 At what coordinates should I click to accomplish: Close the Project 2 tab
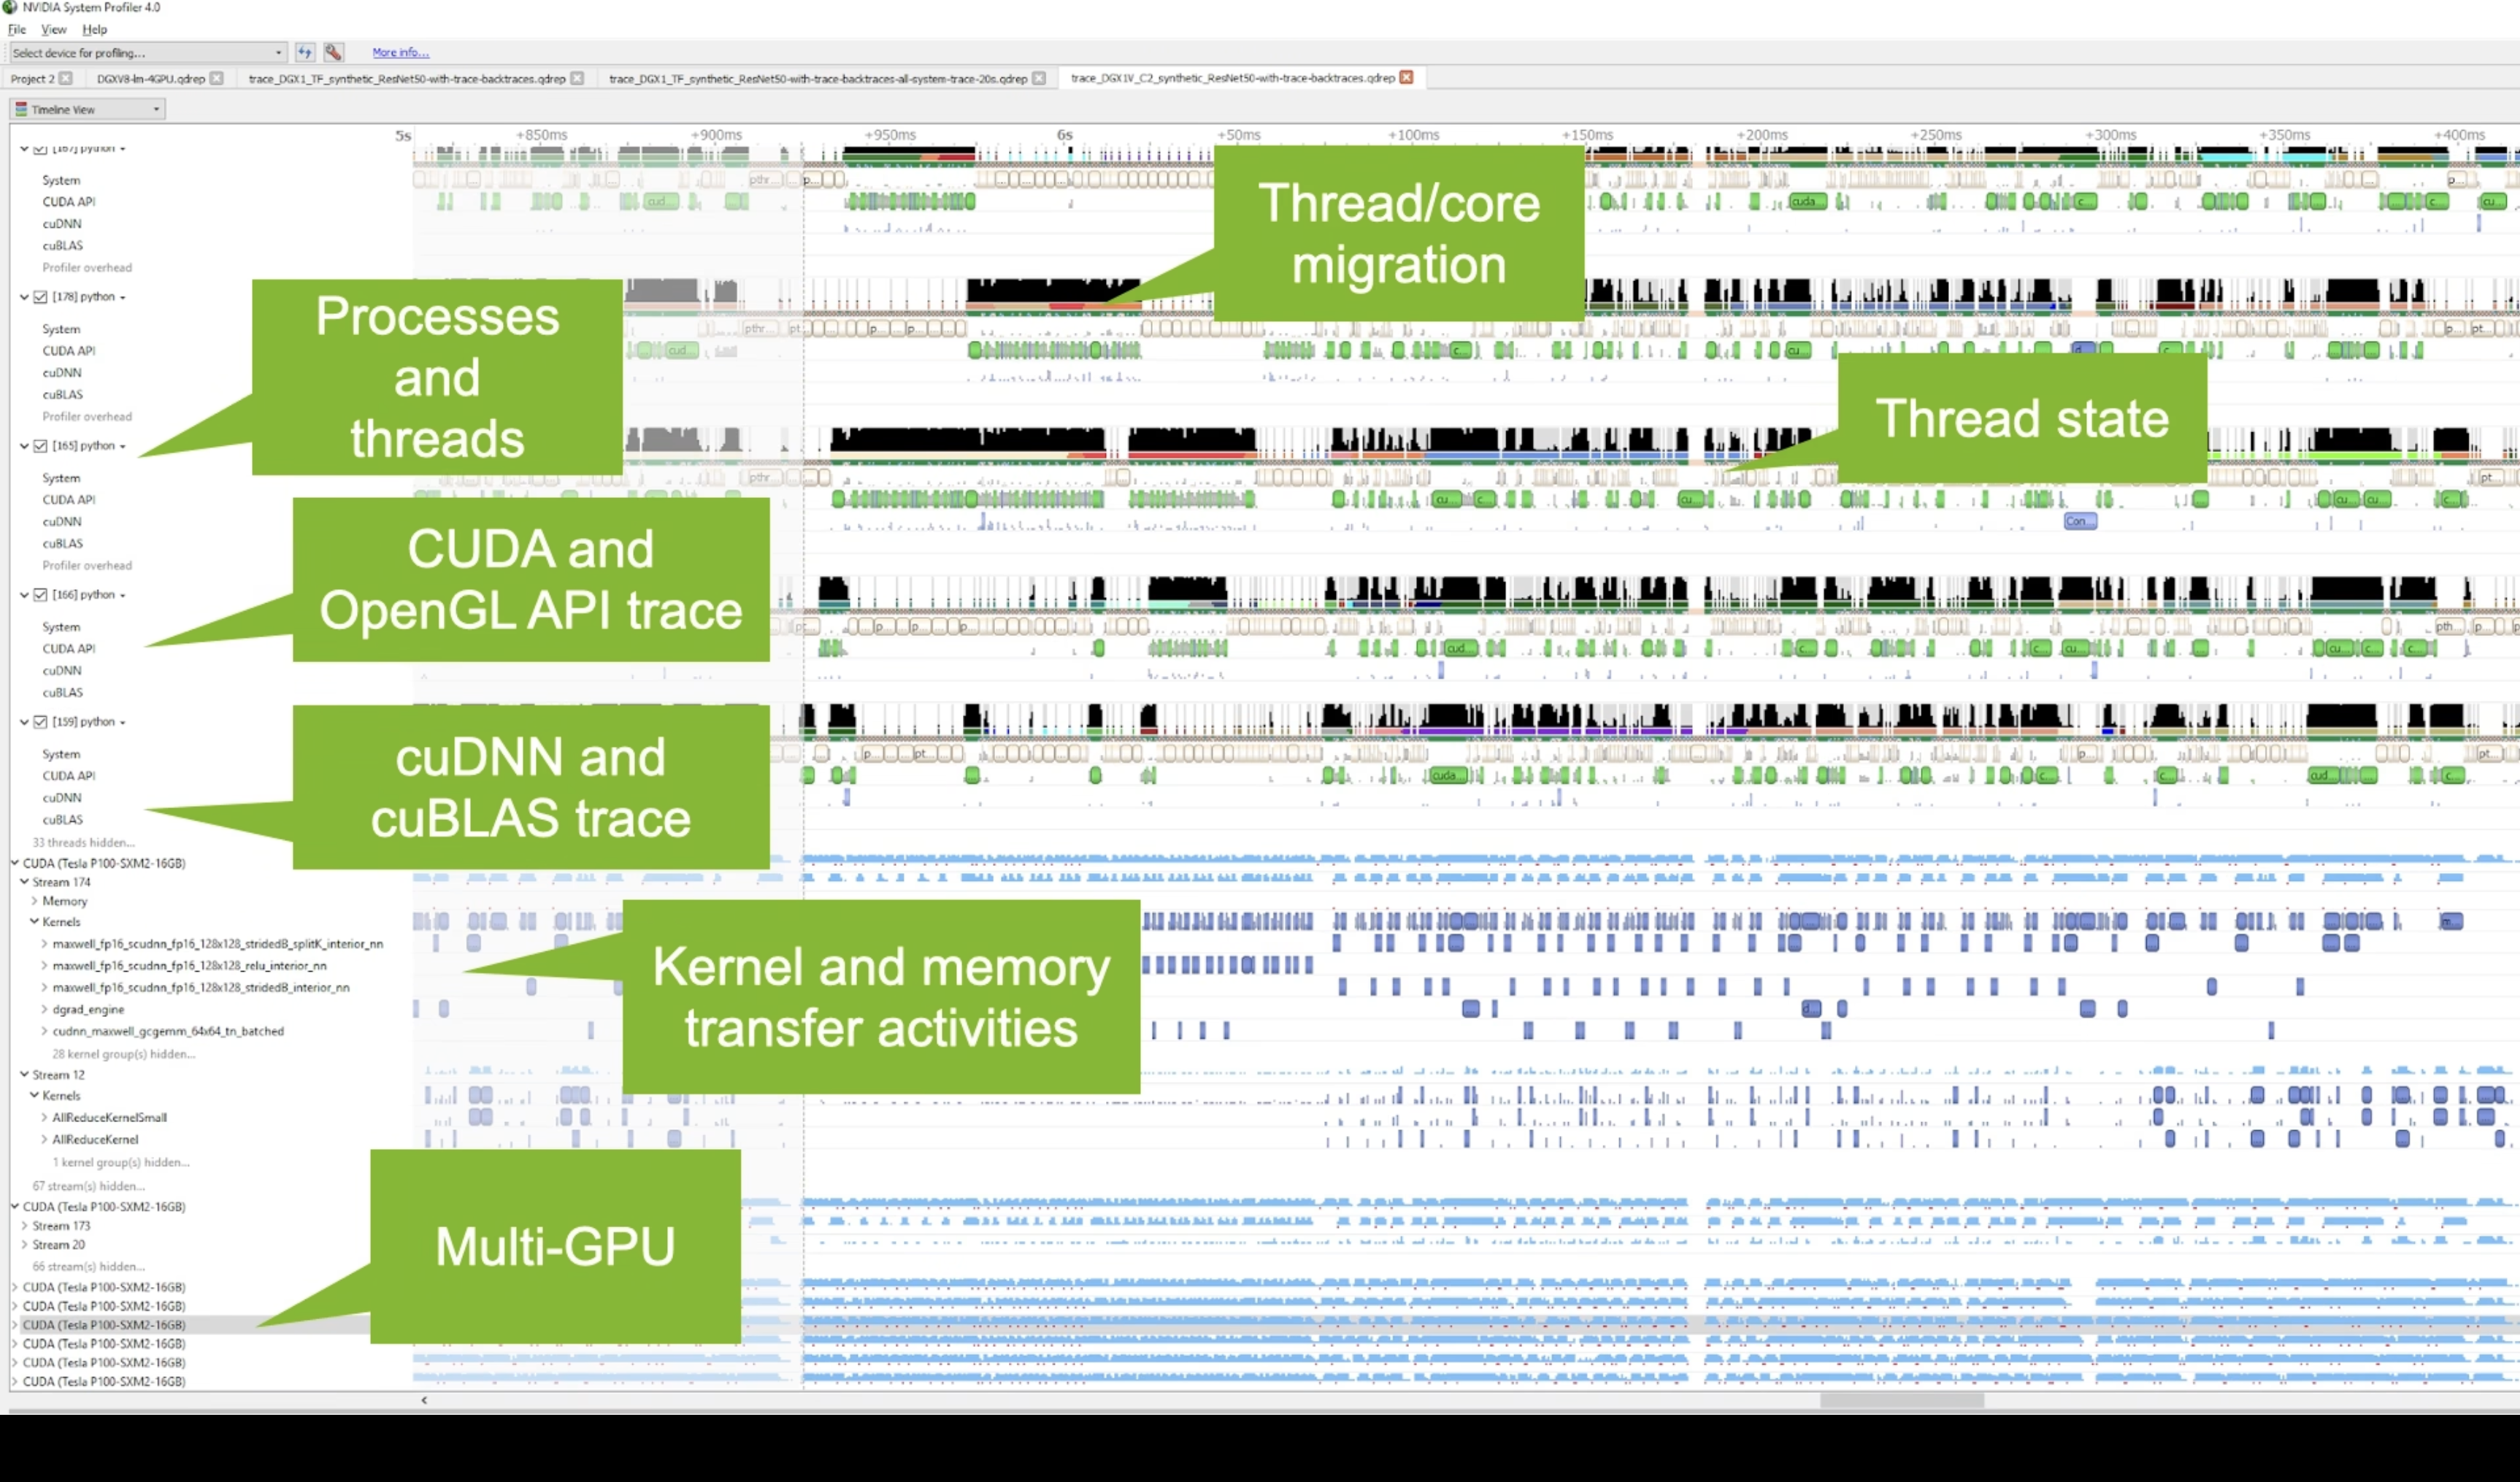tap(66, 78)
